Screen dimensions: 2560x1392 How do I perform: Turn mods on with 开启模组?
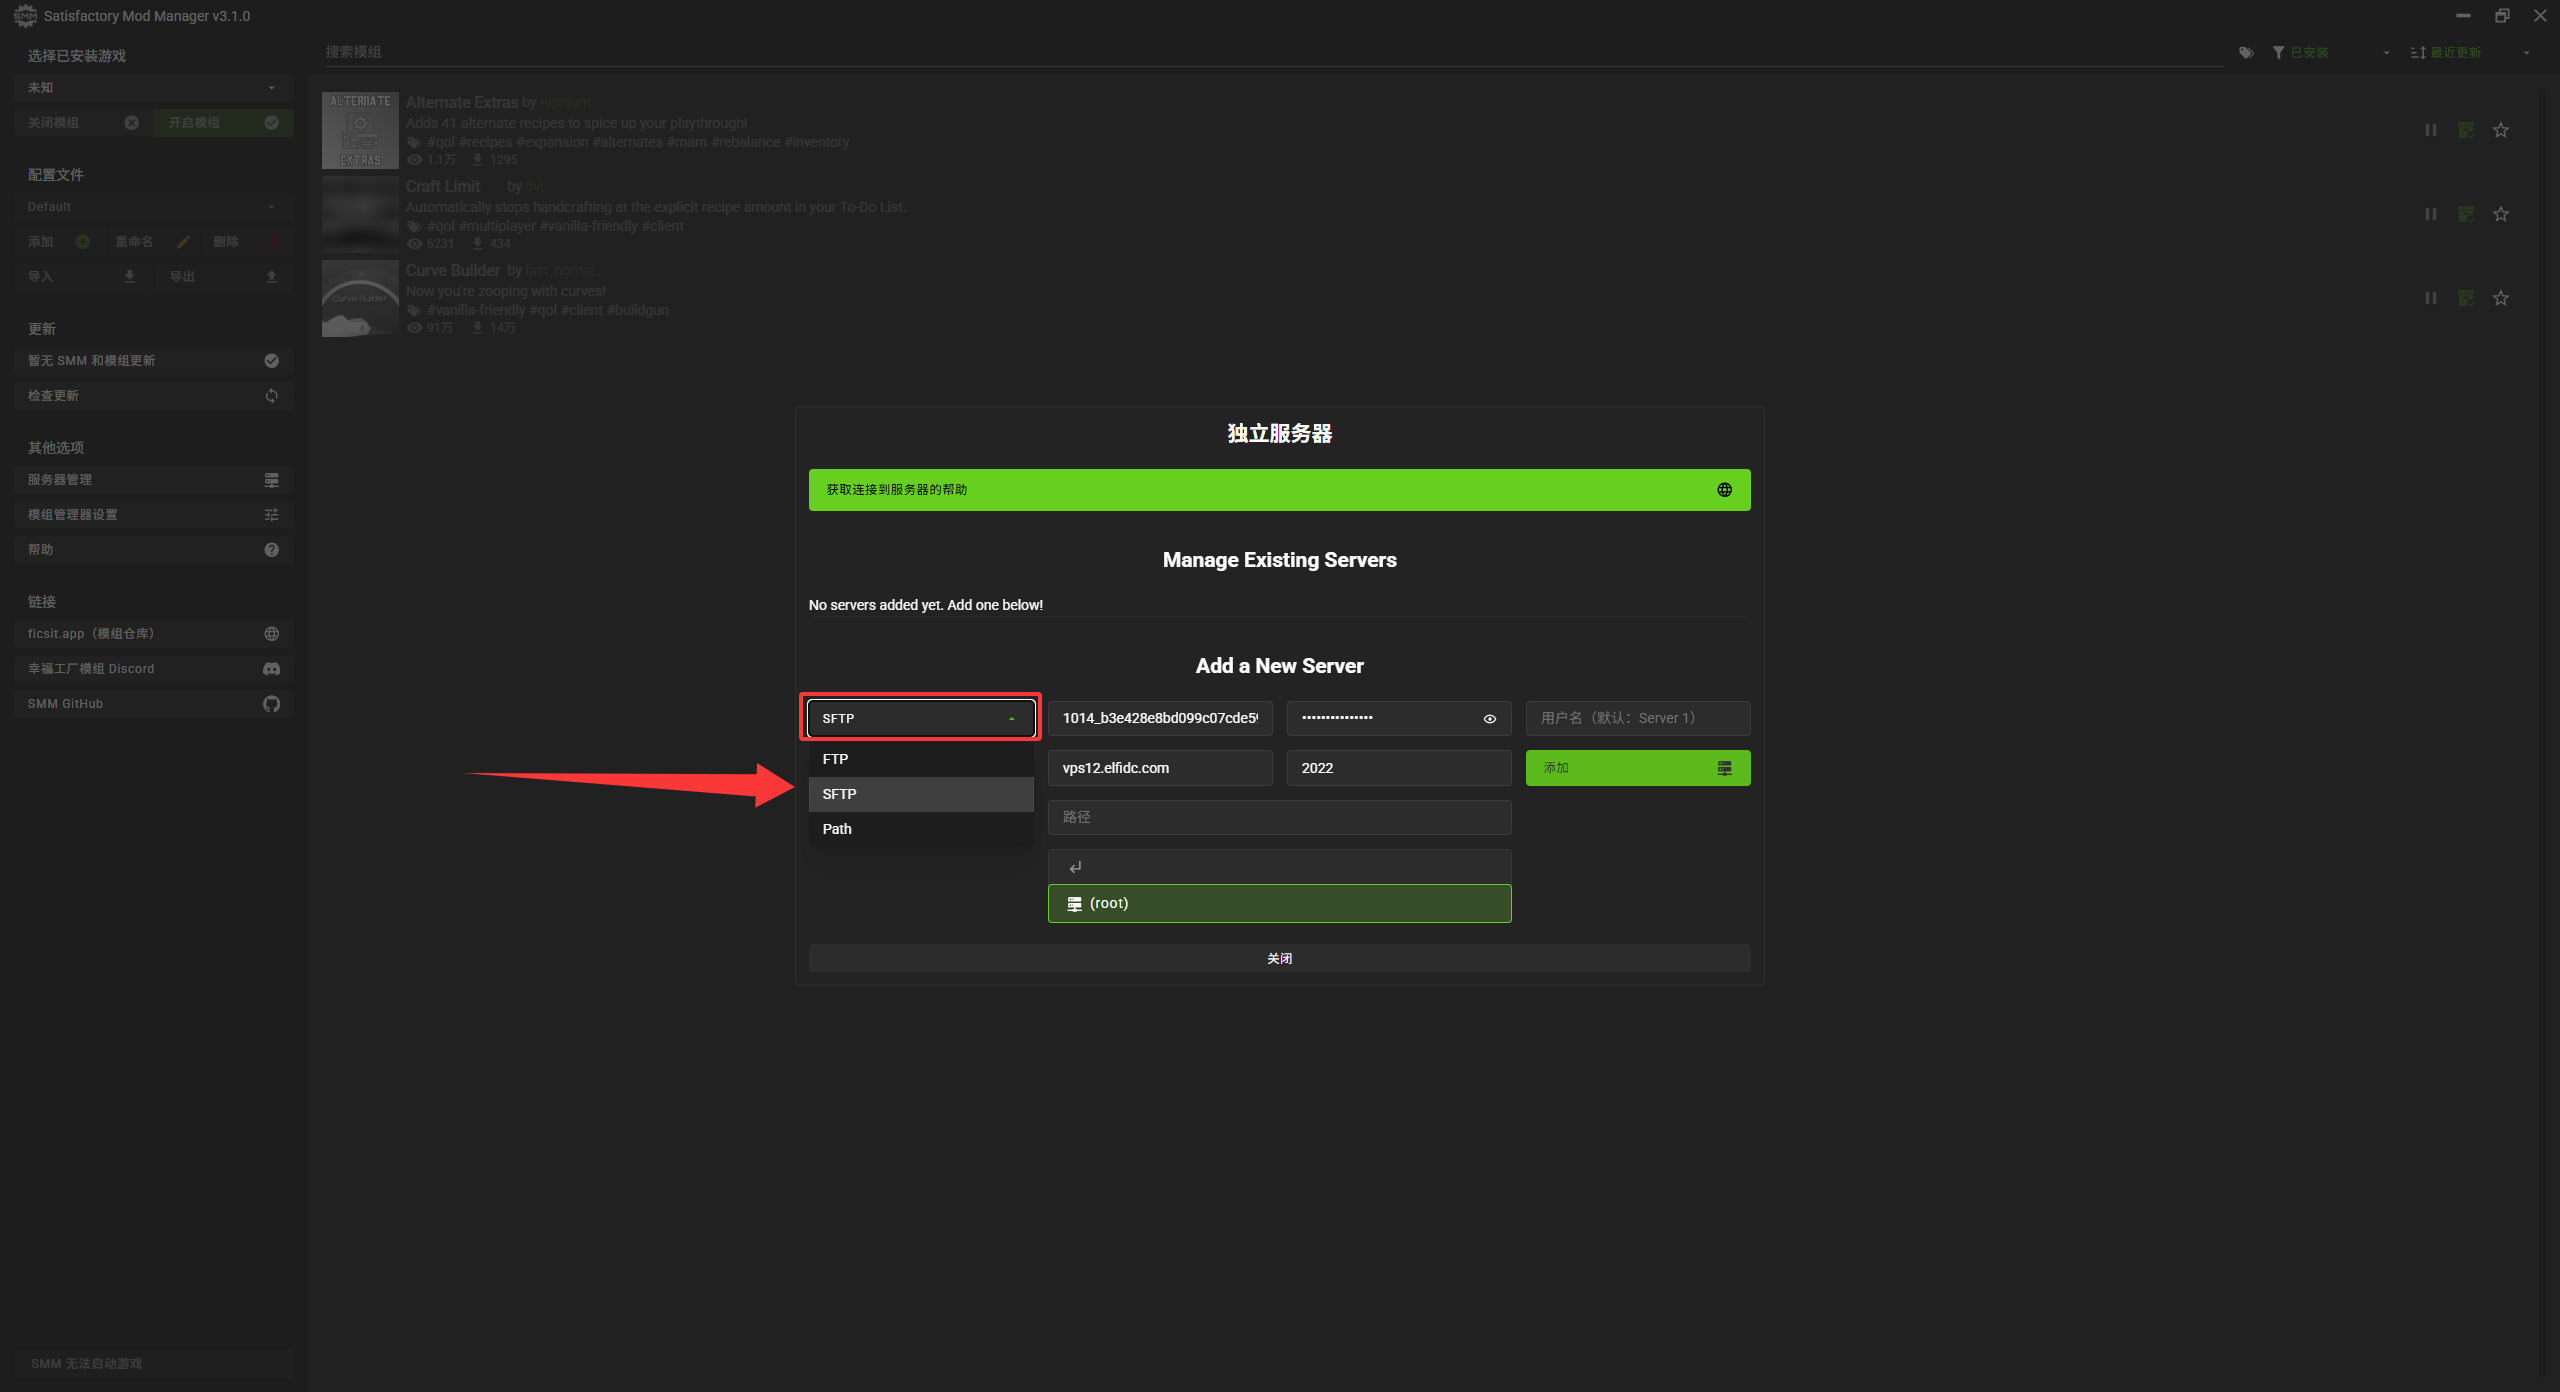pos(223,123)
